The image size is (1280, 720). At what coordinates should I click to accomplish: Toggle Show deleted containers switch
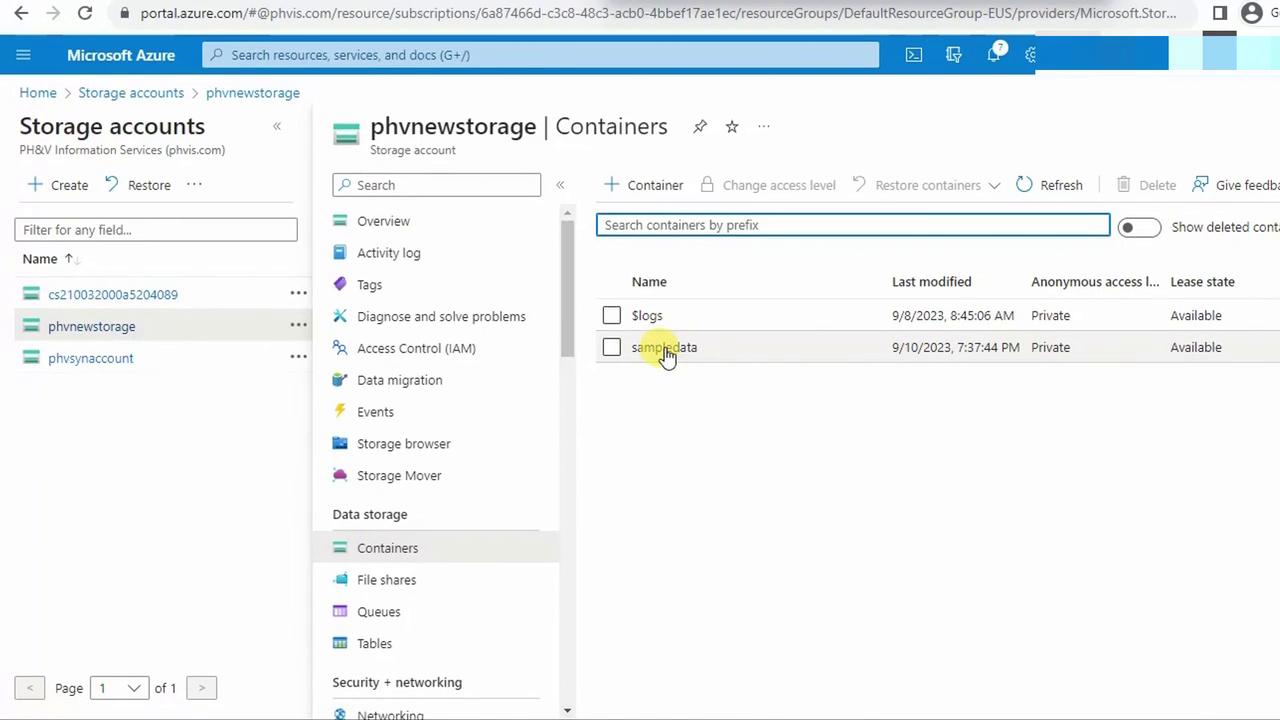(x=1139, y=227)
